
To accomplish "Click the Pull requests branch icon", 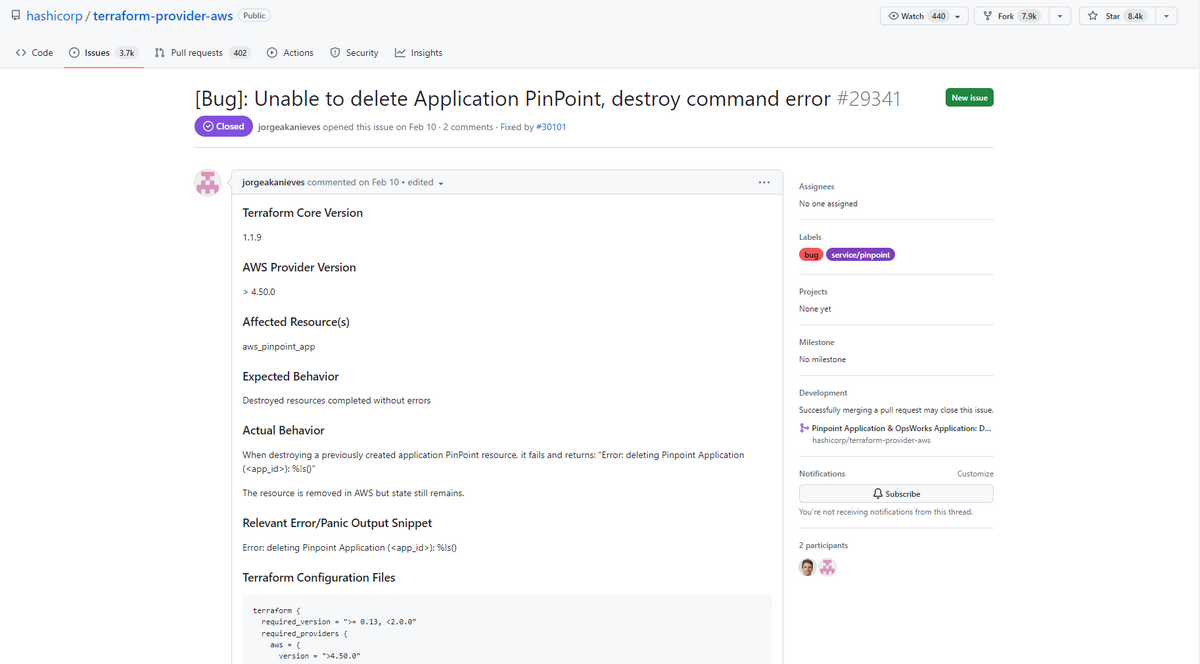I will click(160, 53).
